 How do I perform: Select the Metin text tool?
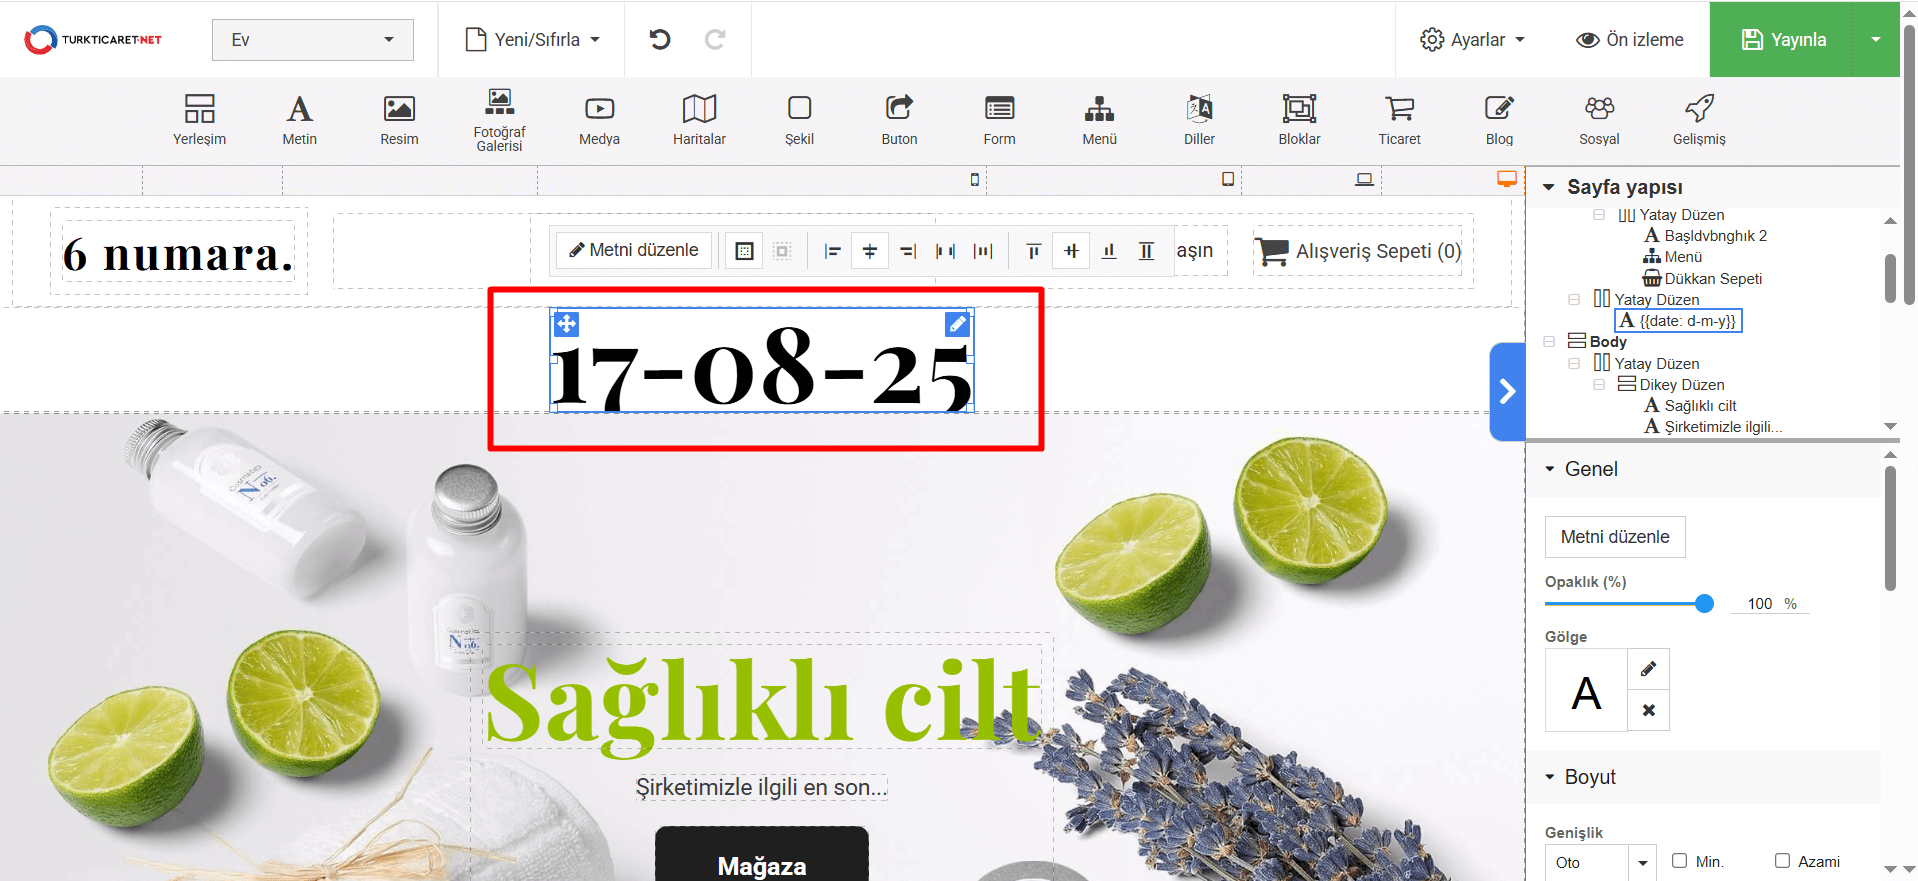299,120
